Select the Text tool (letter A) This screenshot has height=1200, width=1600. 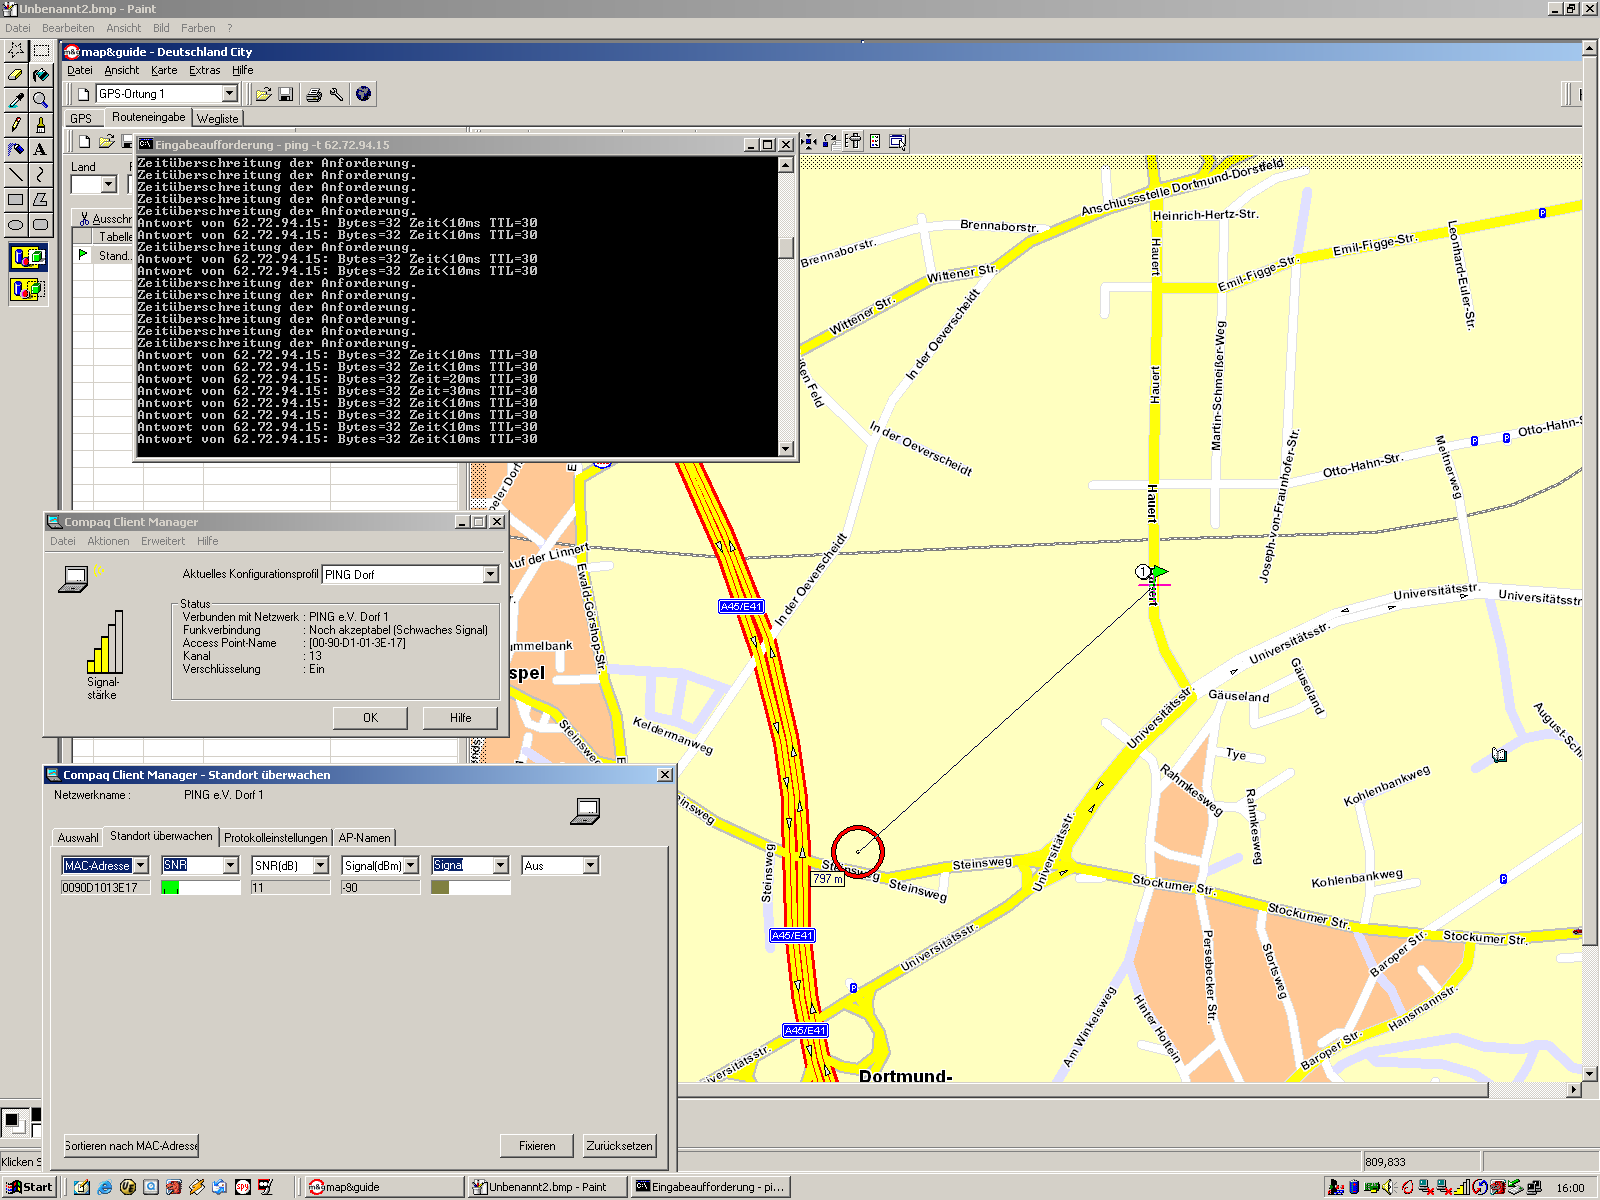tap(41, 150)
